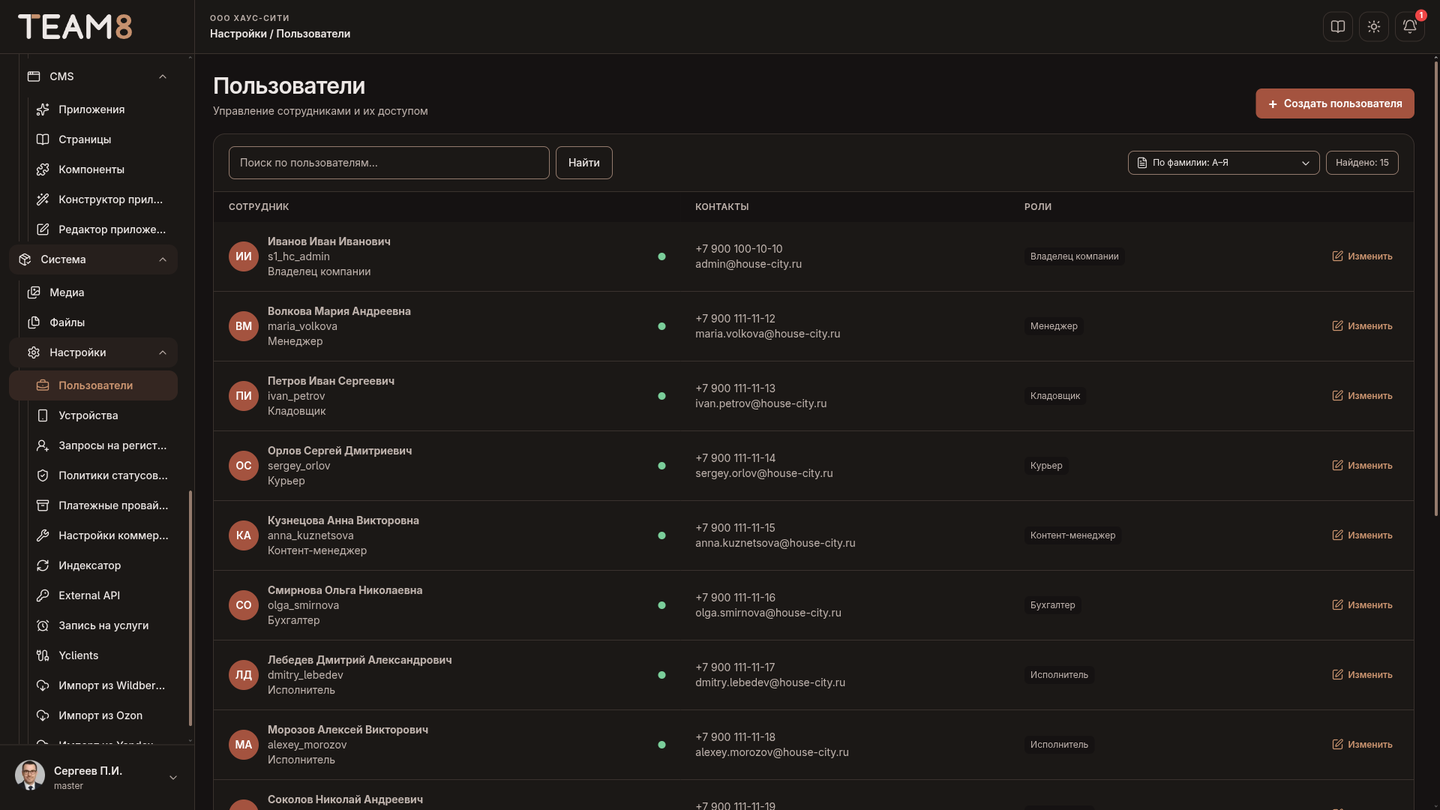The width and height of the screenshot is (1440, 810).
Task: Click the Файлы sidebar icon
Action: pyautogui.click(x=34, y=322)
